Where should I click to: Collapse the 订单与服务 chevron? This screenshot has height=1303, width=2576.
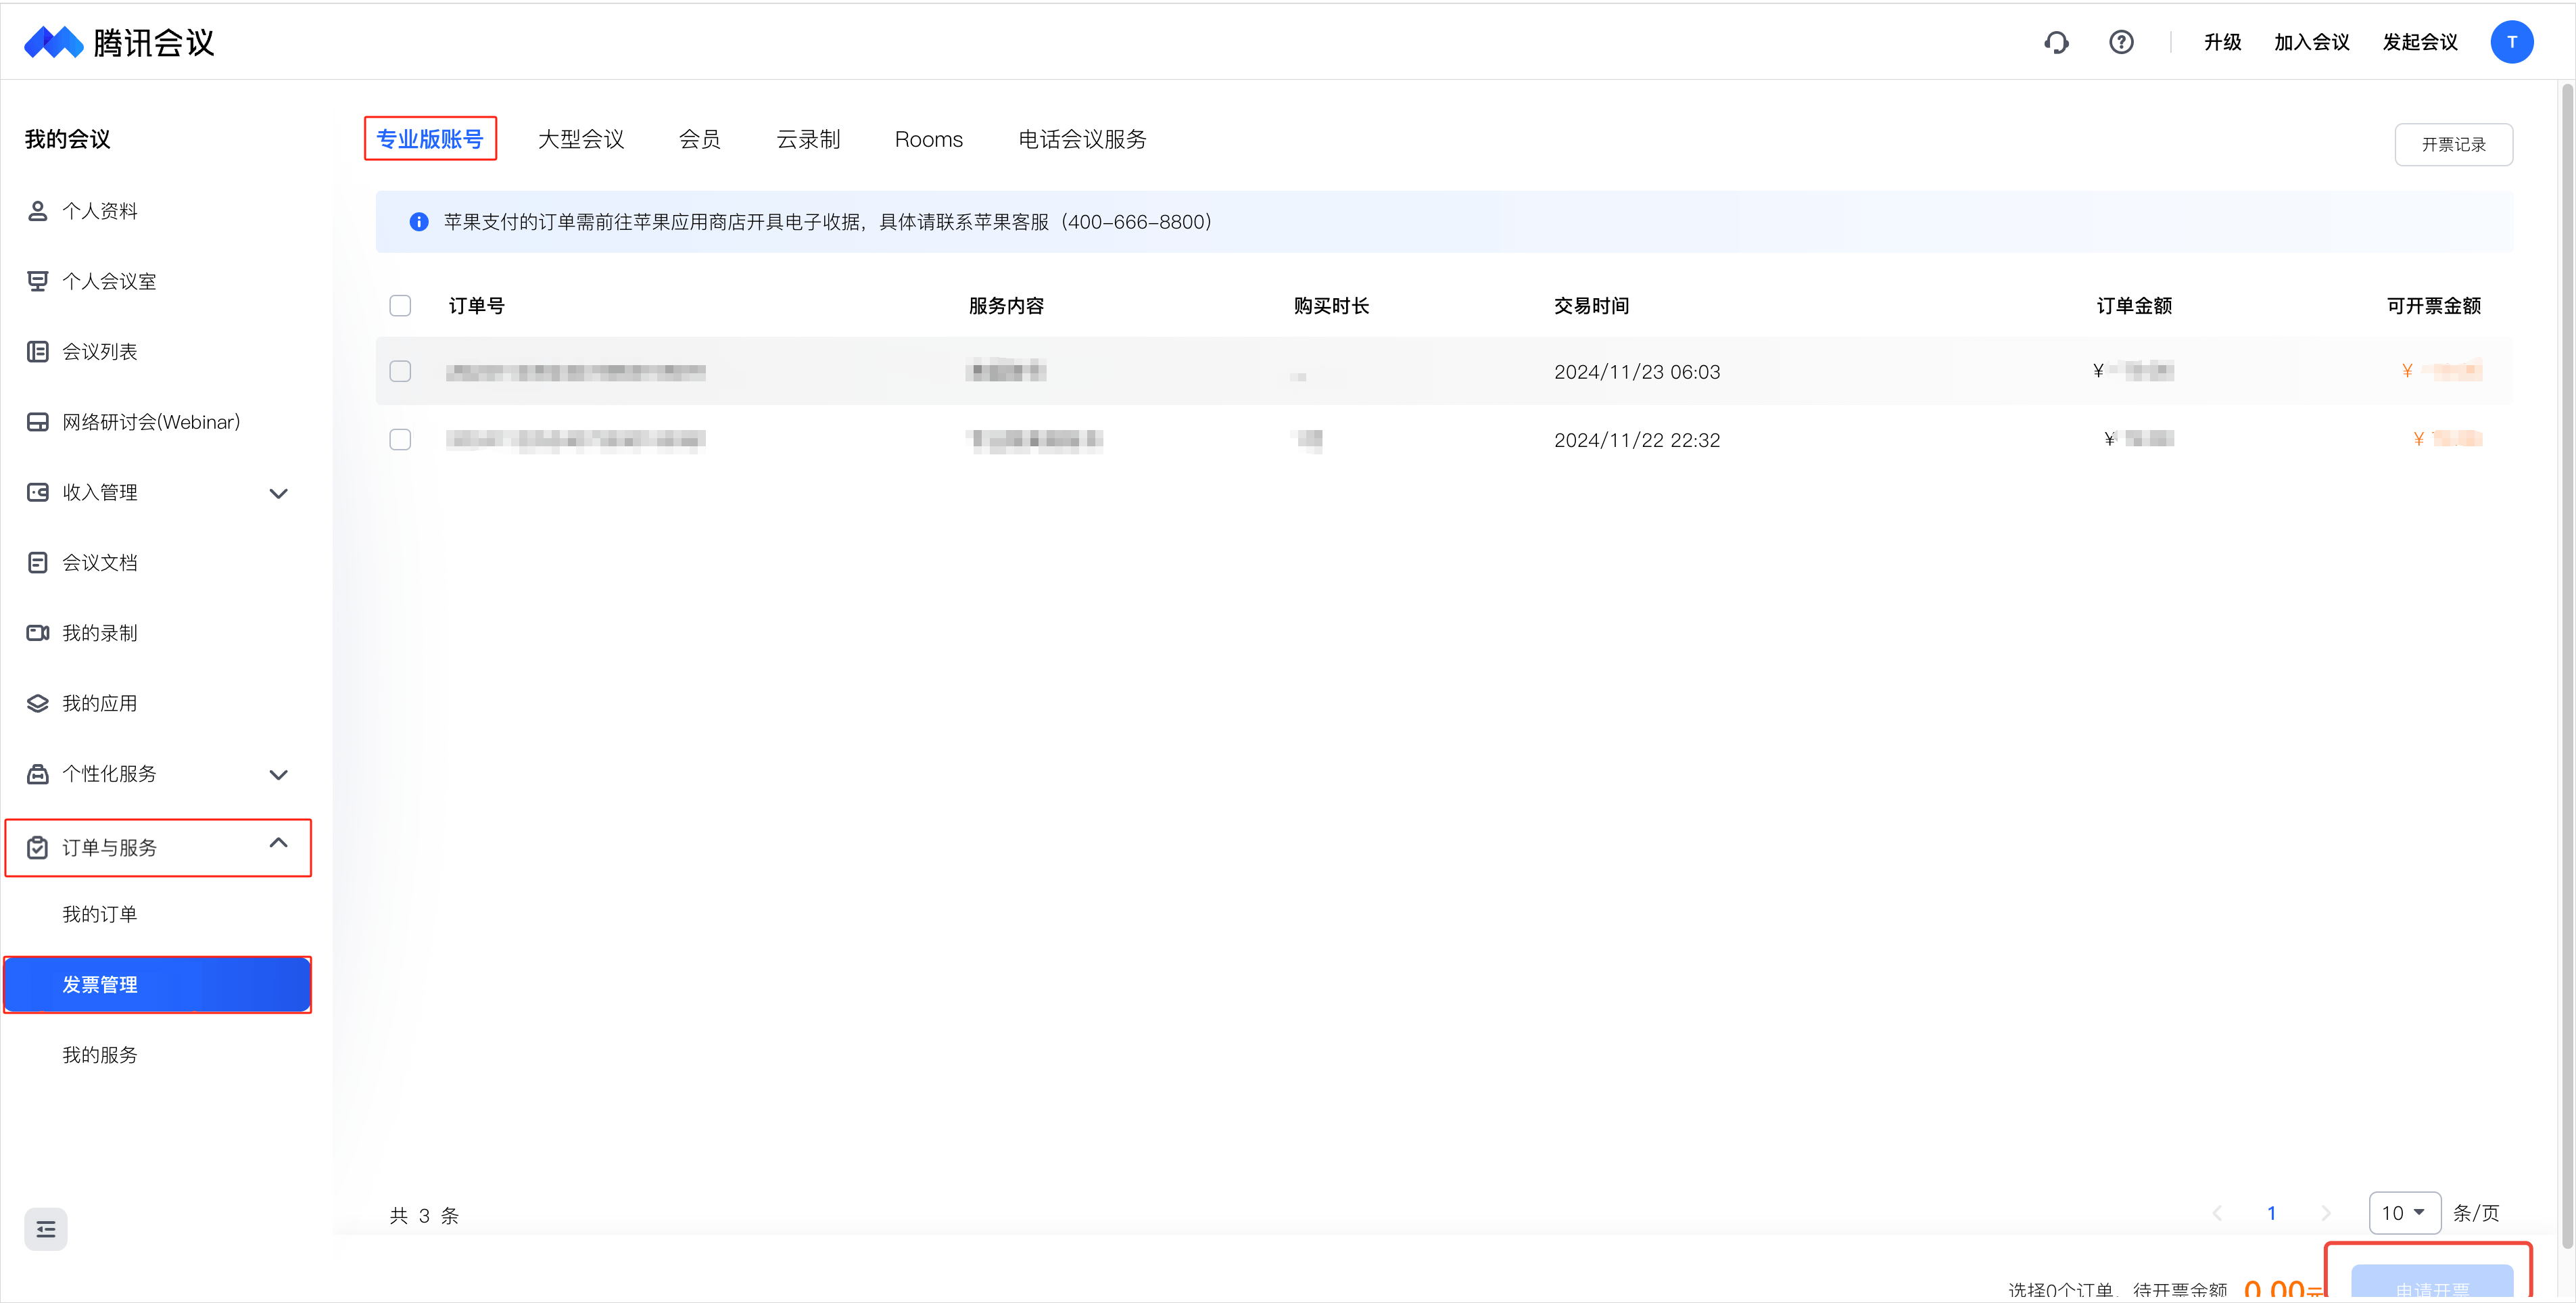pyautogui.click(x=279, y=844)
